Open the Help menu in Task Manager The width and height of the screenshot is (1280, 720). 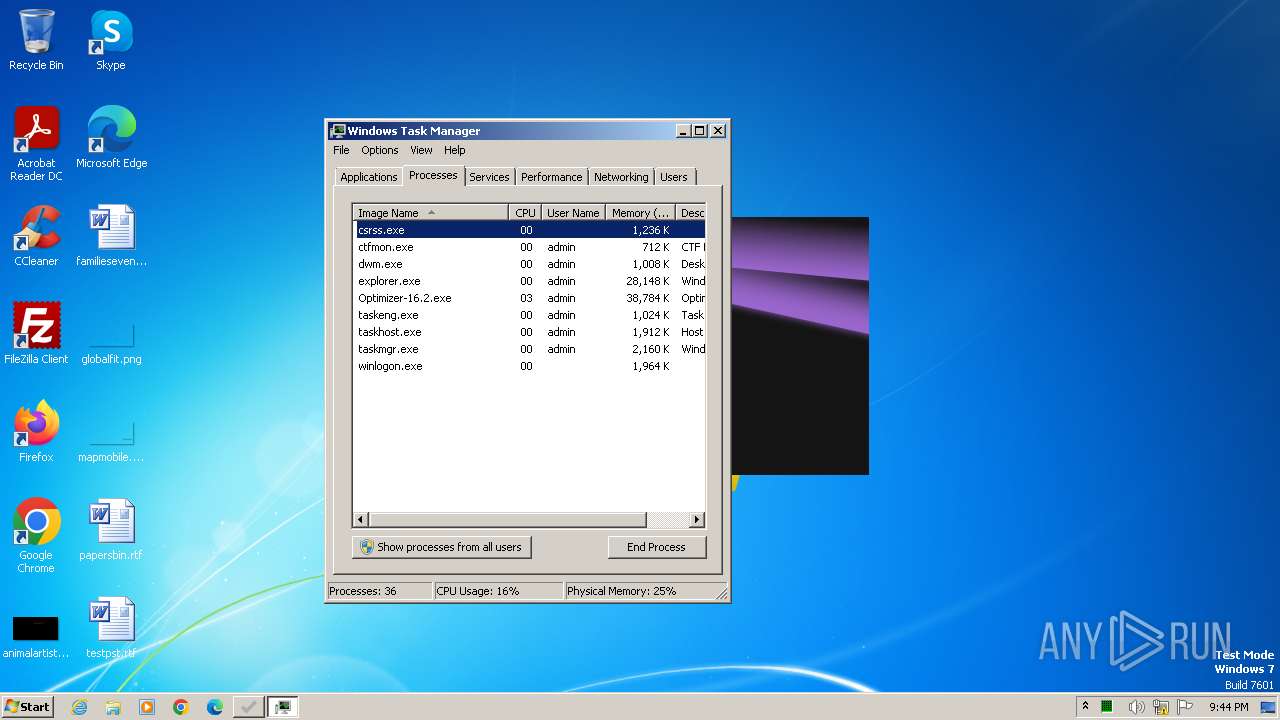tap(455, 150)
